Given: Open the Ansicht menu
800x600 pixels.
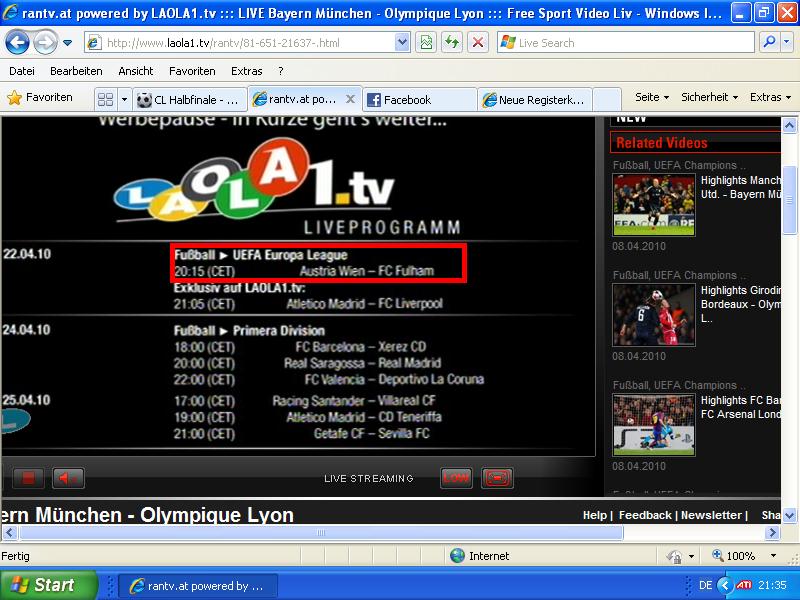Looking at the screenshot, I should (135, 71).
